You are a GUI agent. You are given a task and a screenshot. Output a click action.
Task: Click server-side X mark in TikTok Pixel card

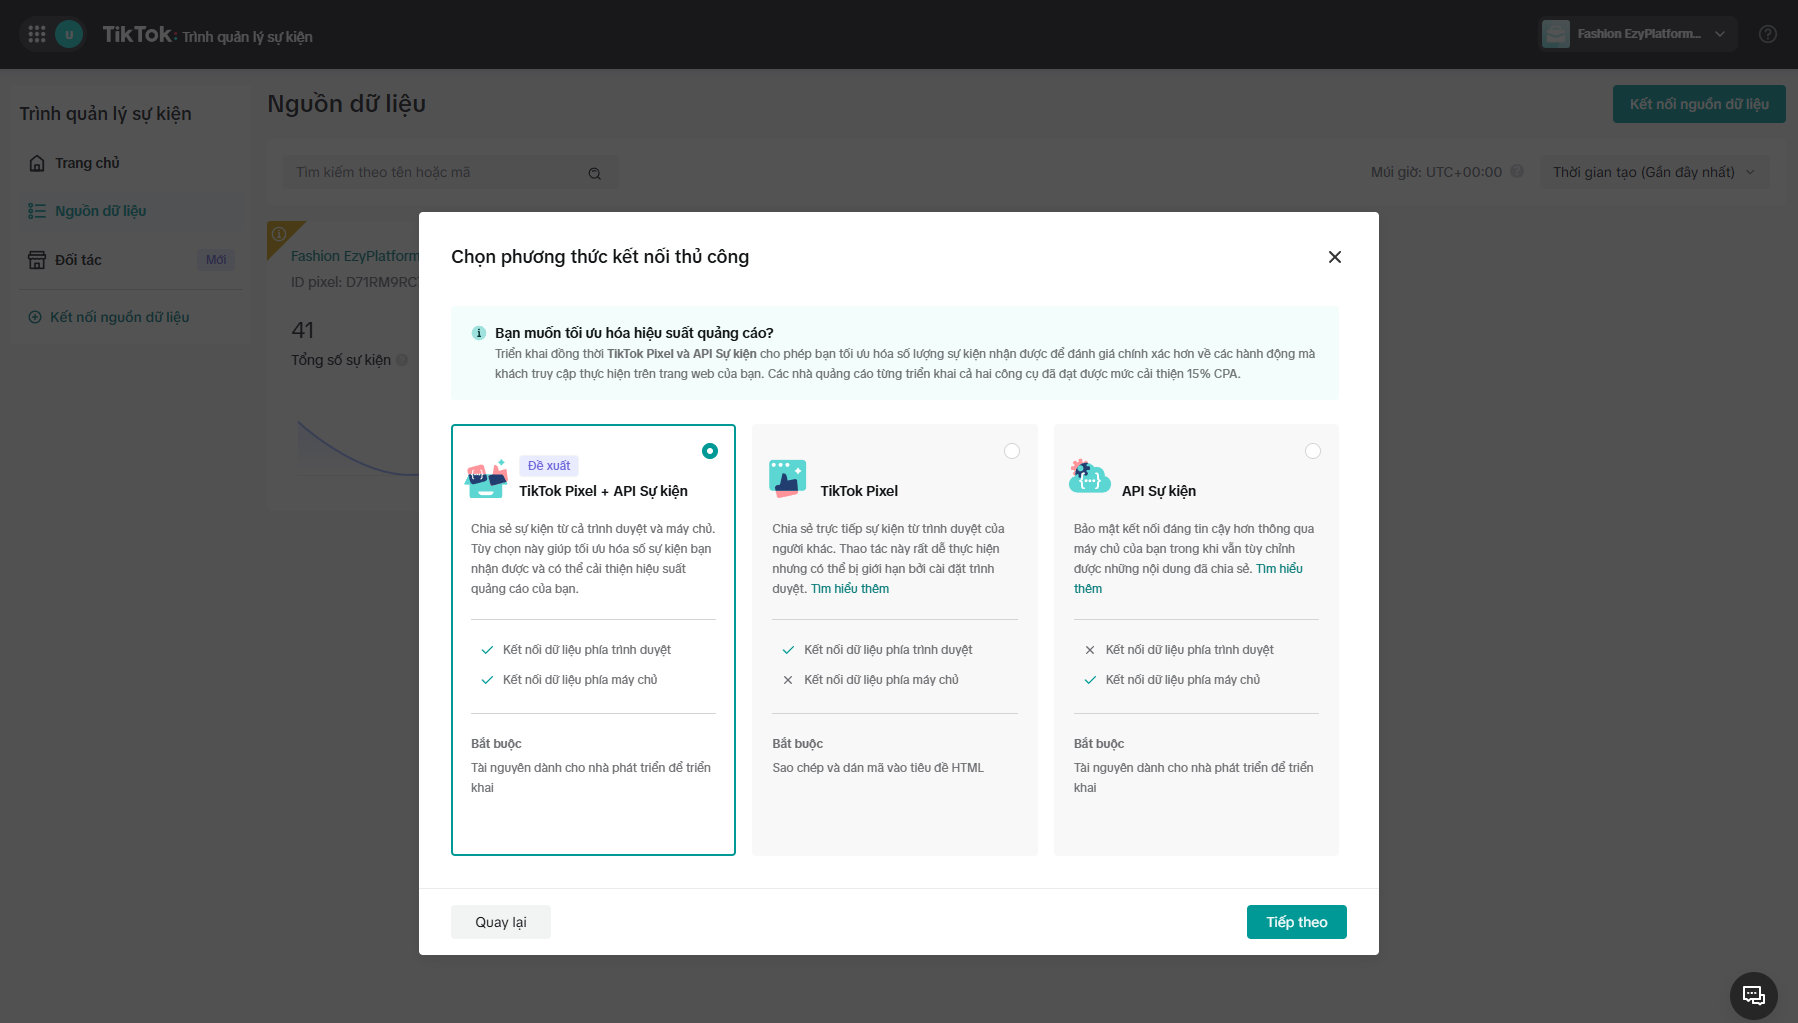pyautogui.click(x=788, y=680)
